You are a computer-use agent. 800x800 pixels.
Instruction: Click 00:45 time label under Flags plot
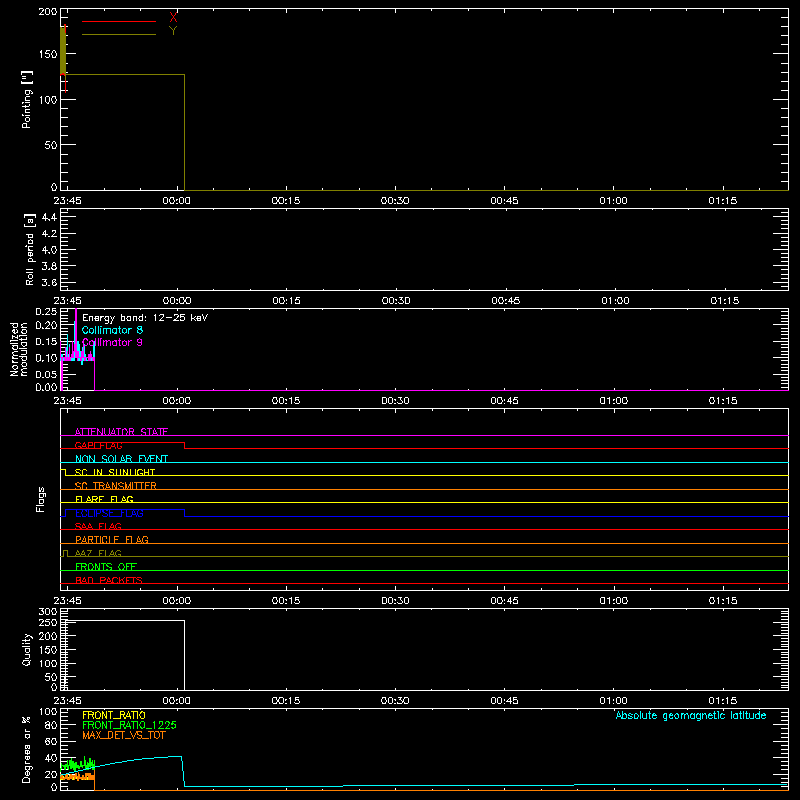tap(505, 601)
